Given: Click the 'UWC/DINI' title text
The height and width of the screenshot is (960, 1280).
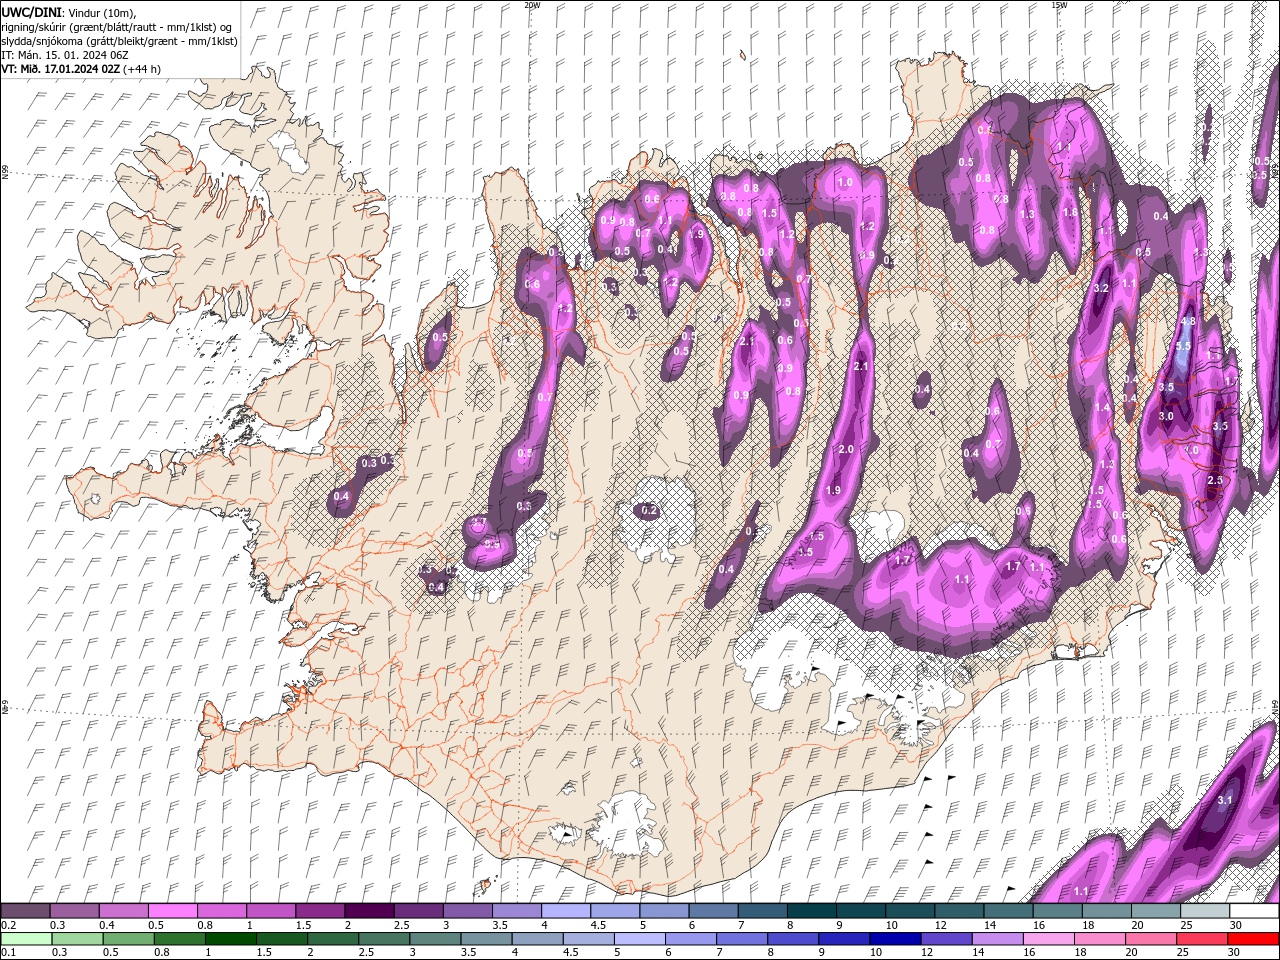Looking at the screenshot, I should [x=32, y=11].
